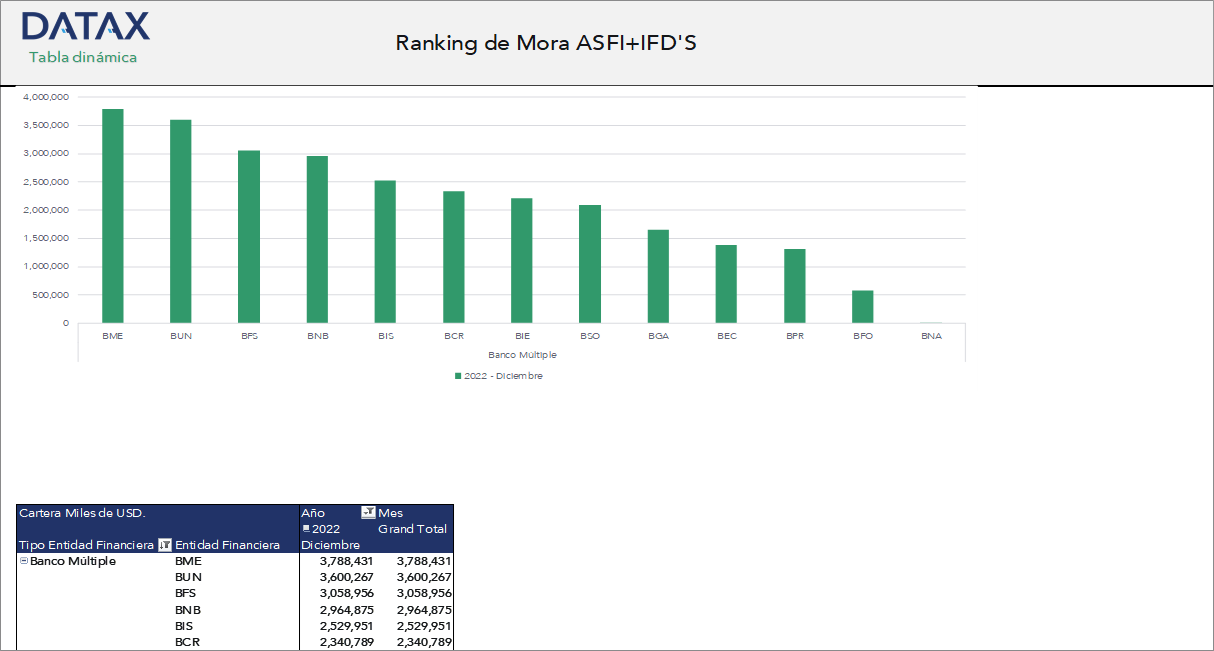
Task: Click the chart title Ranking de Mora ASFI+IFD'S
Action: pos(548,43)
